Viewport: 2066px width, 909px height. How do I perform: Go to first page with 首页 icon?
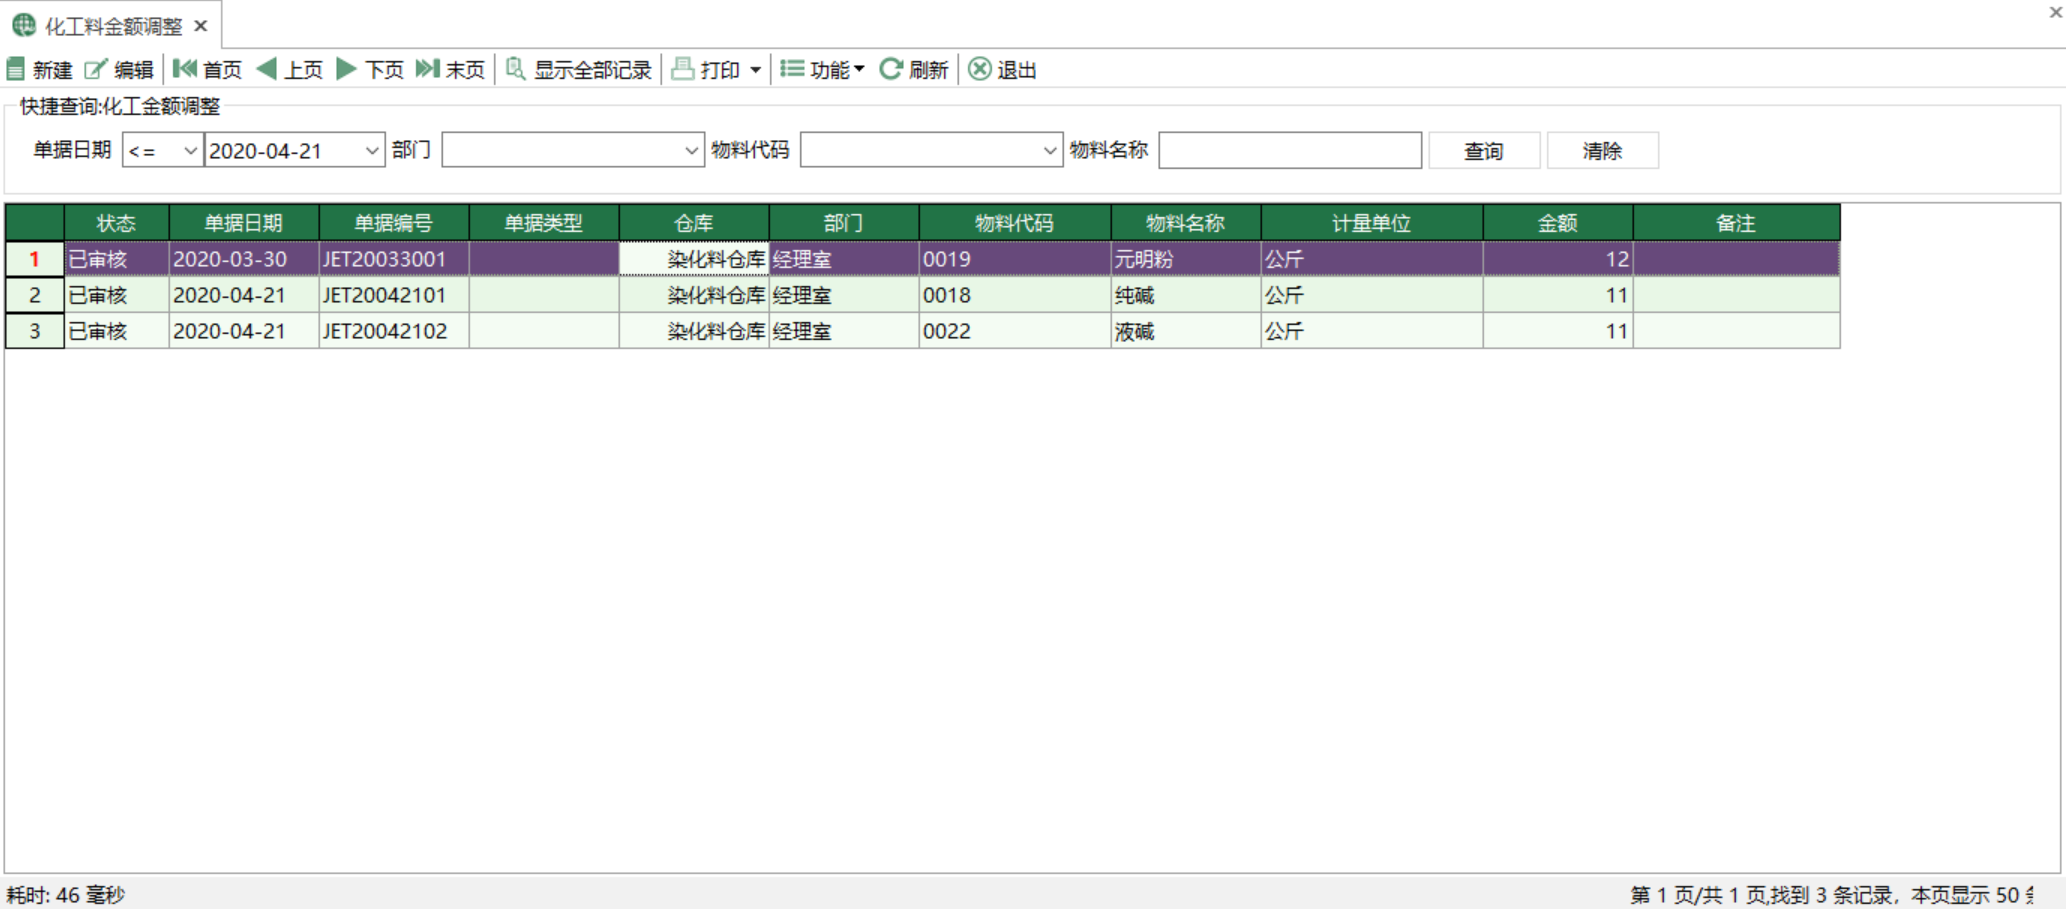point(185,69)
